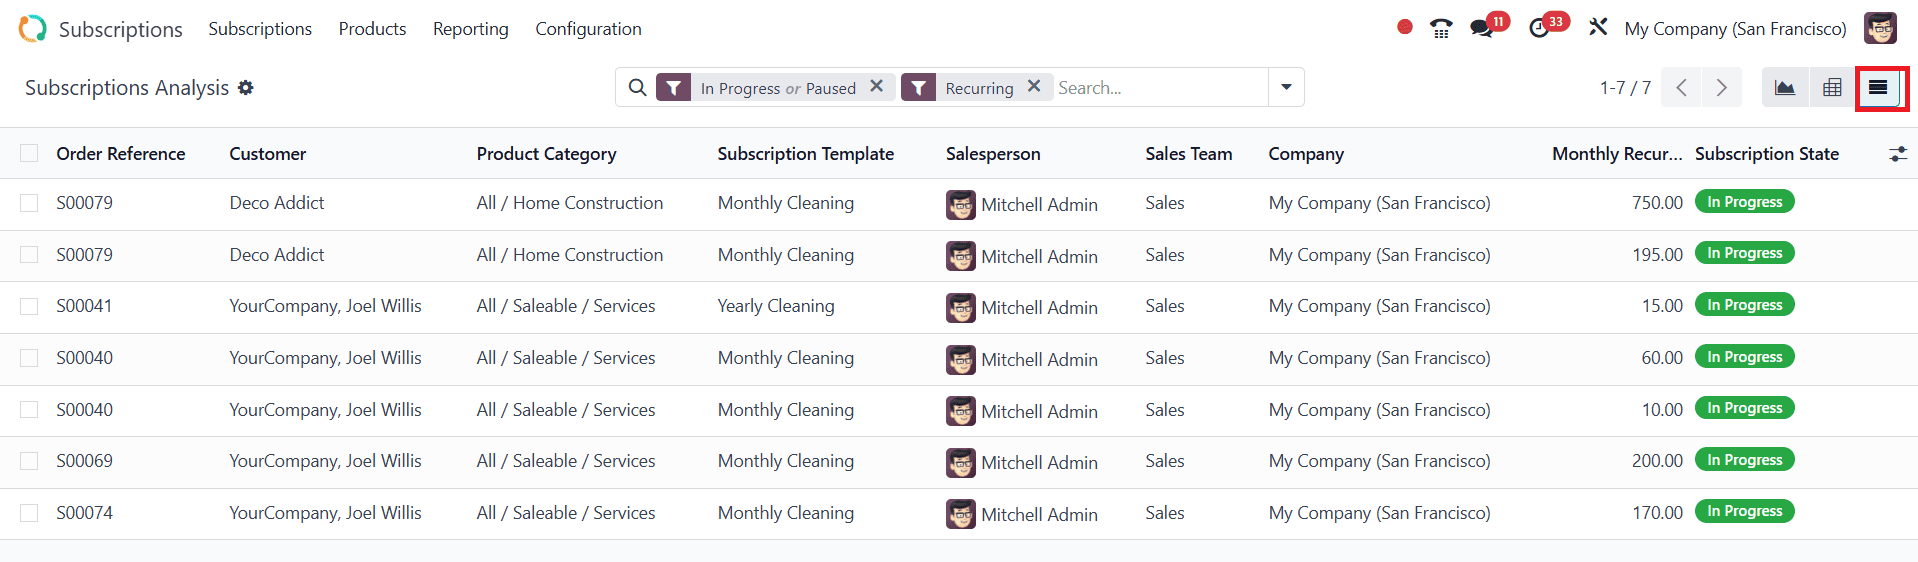The height and width of the screenshot is (562, 1918).
Task: Toggle the select-all header checkbox
Action: click(29, 153)
